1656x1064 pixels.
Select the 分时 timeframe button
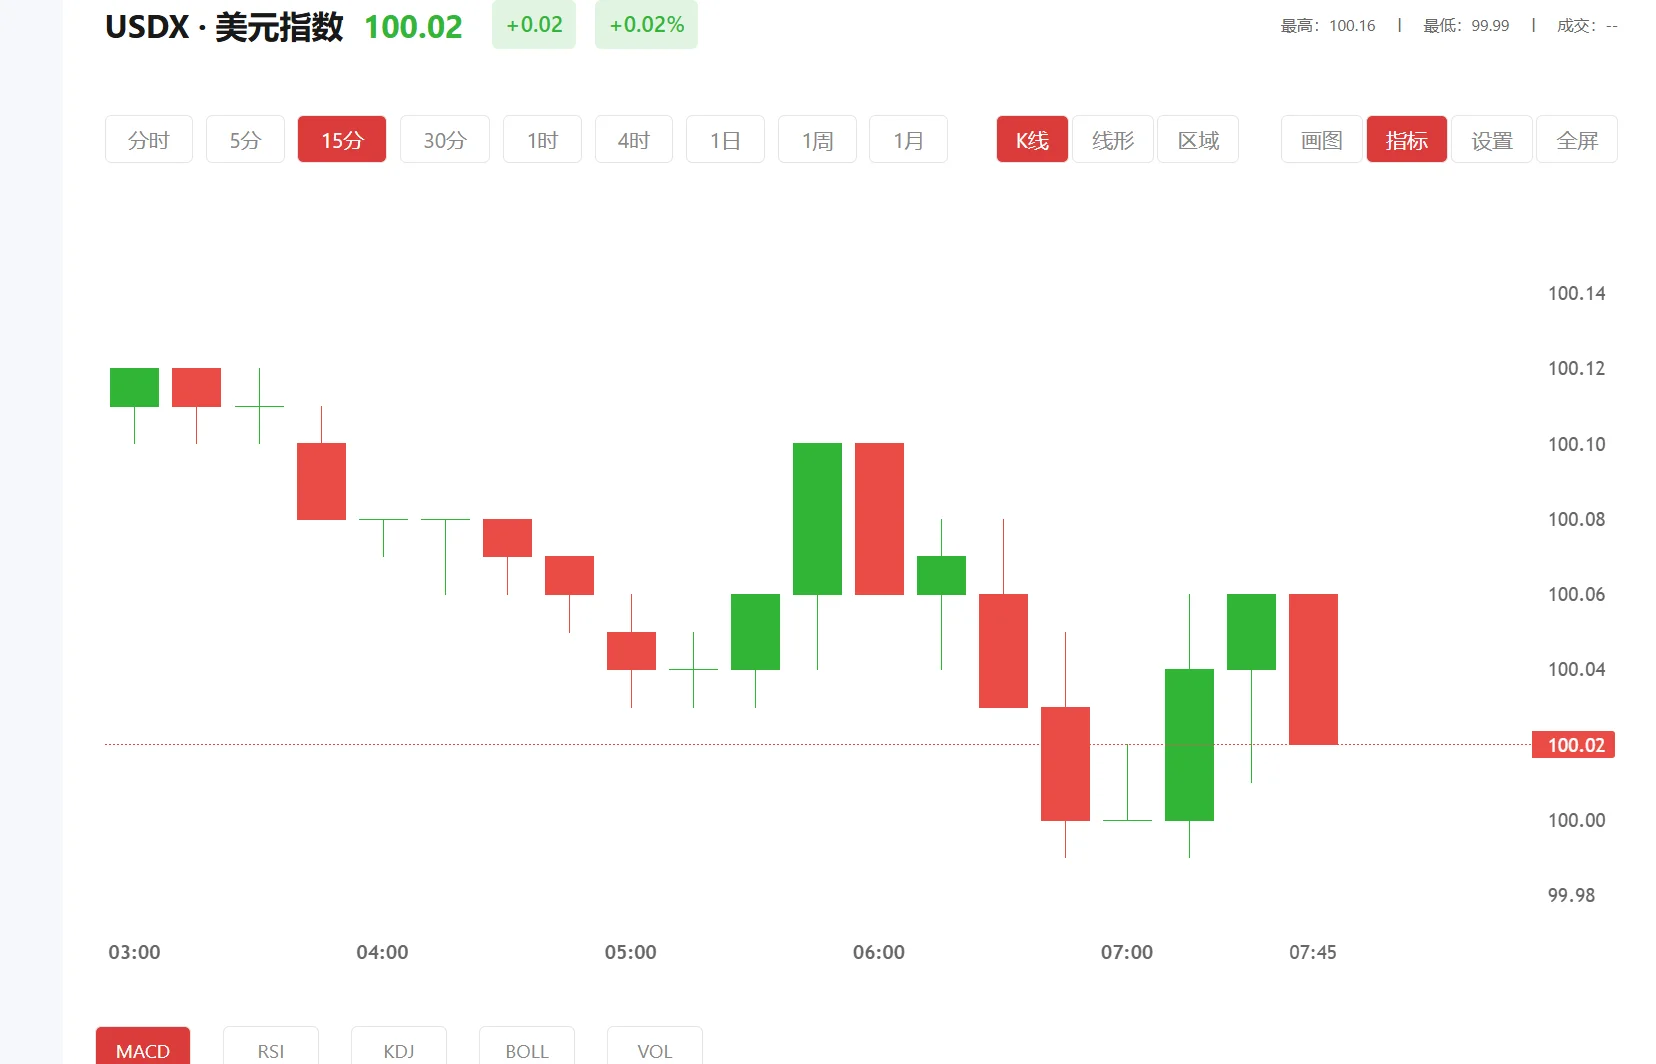pyautogui.click(x=148, y=140)
